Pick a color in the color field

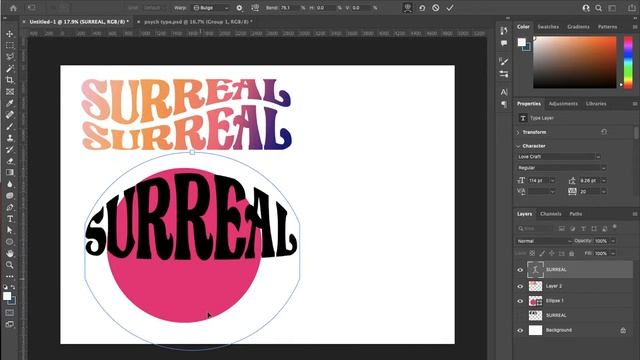575,62
